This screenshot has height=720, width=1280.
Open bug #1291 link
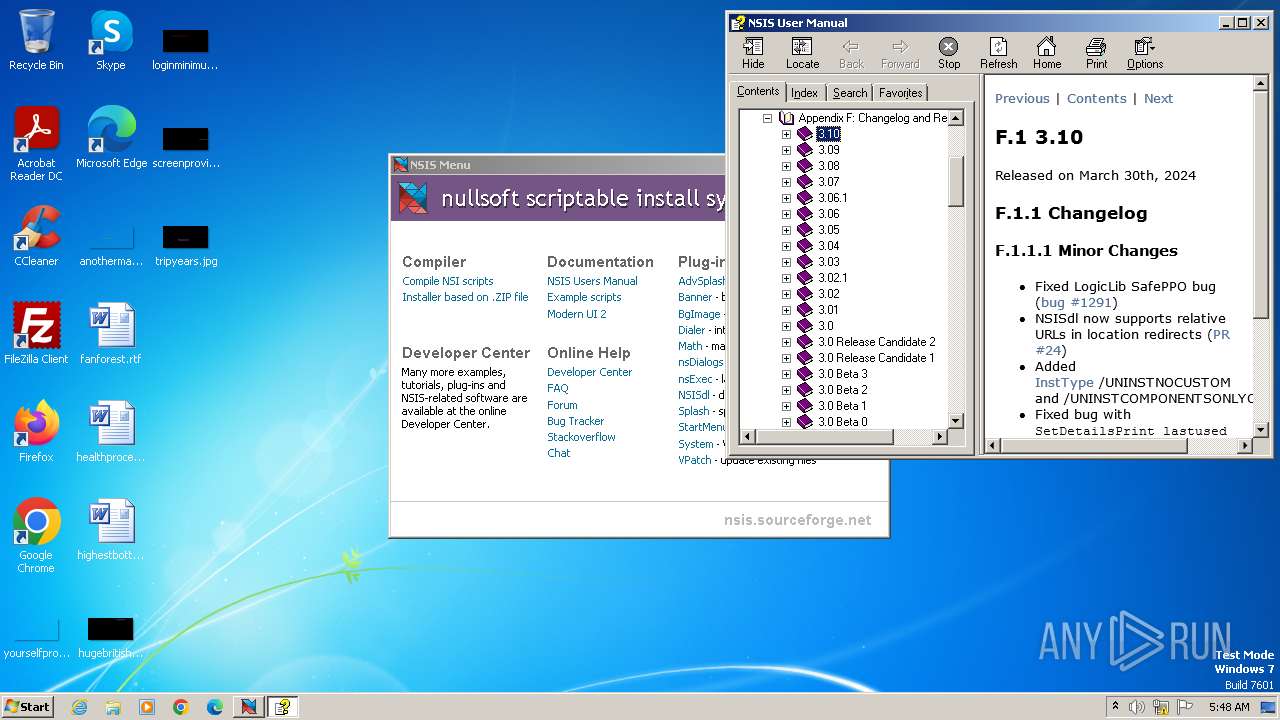pos(1076,302)
